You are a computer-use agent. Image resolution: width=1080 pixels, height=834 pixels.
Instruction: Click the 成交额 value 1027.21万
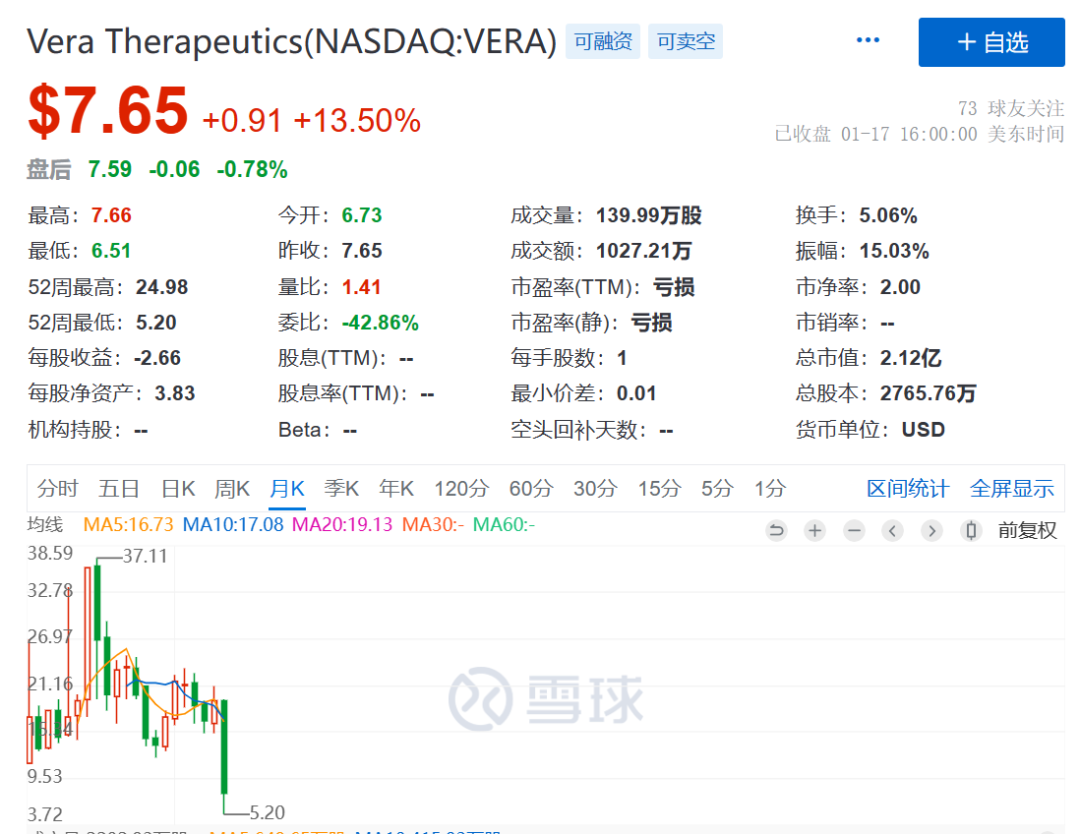[x=644, y=251]
